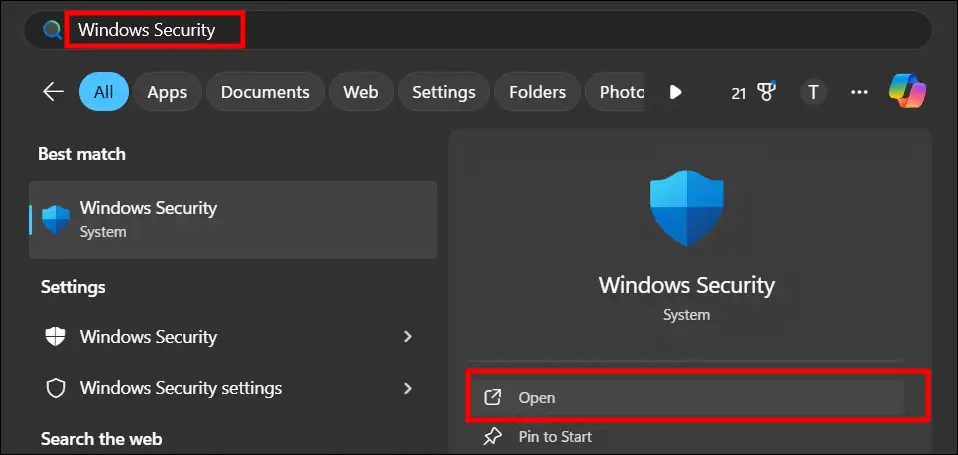This screenshot has height=455, width=958.
Task: Click the Open button in preview pane
Action: [687, 398]
